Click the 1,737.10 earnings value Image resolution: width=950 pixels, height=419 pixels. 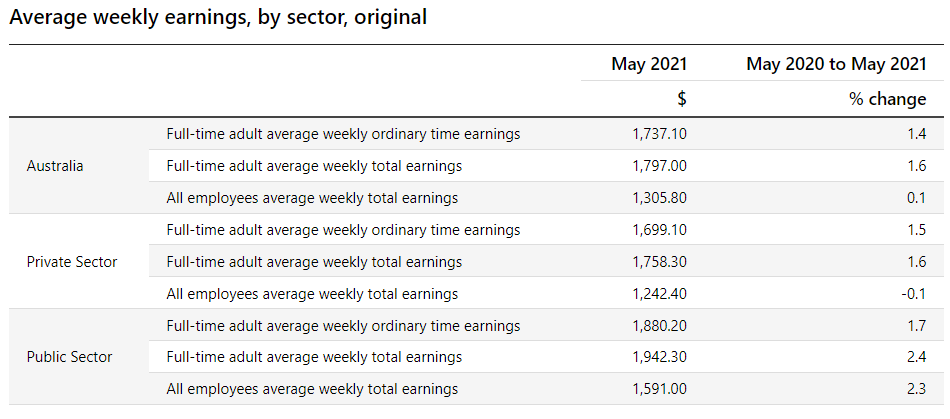[660, 134]
